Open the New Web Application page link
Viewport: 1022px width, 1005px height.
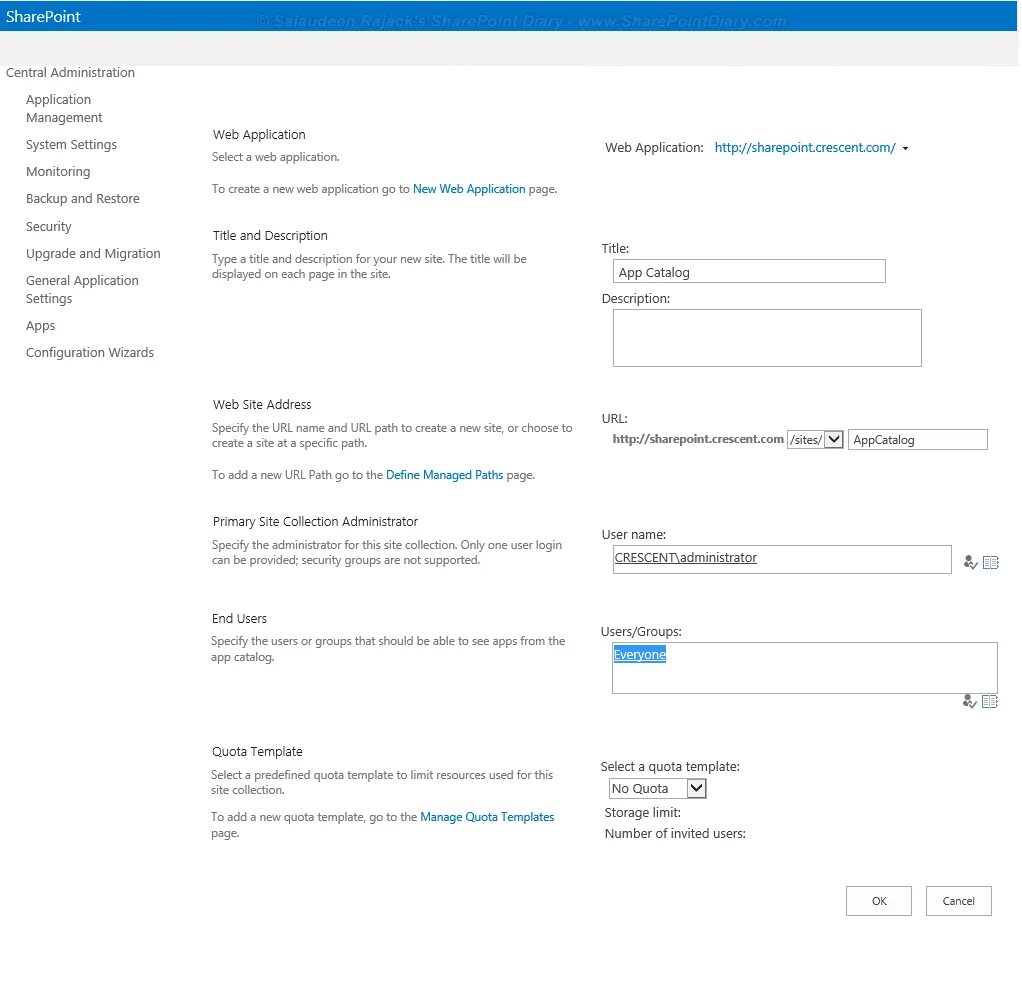pos(469,189)
